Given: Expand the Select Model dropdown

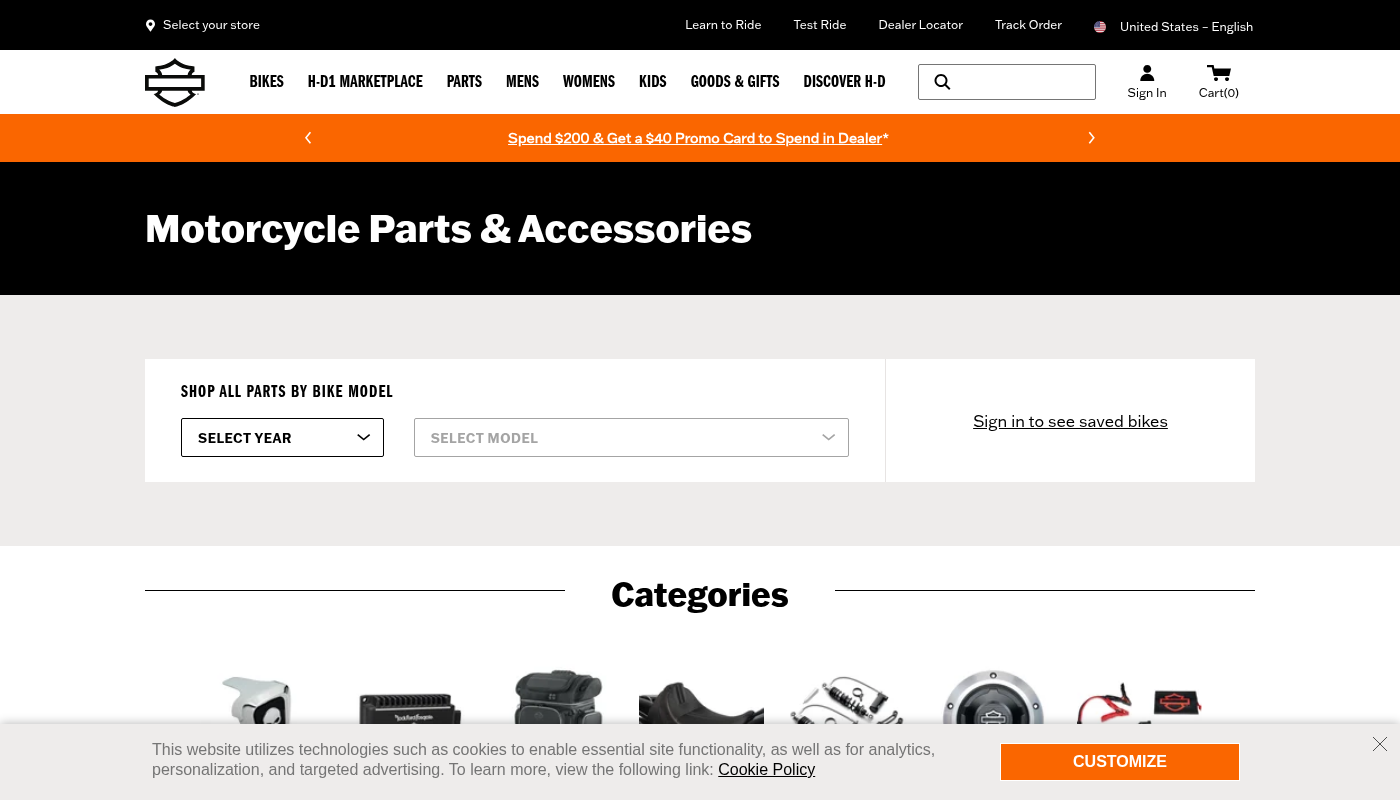Looking at the screenshot, I should point(631,438).
